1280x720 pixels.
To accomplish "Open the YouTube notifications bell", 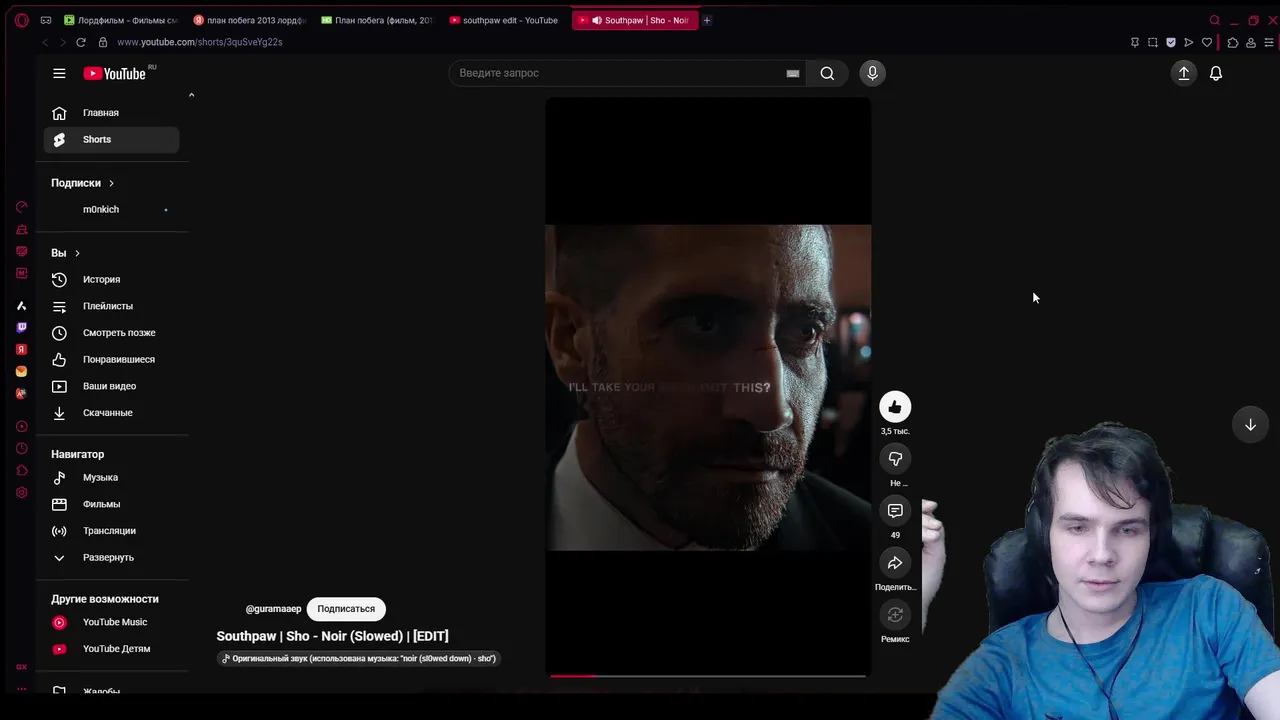I will pos(1216,73).
